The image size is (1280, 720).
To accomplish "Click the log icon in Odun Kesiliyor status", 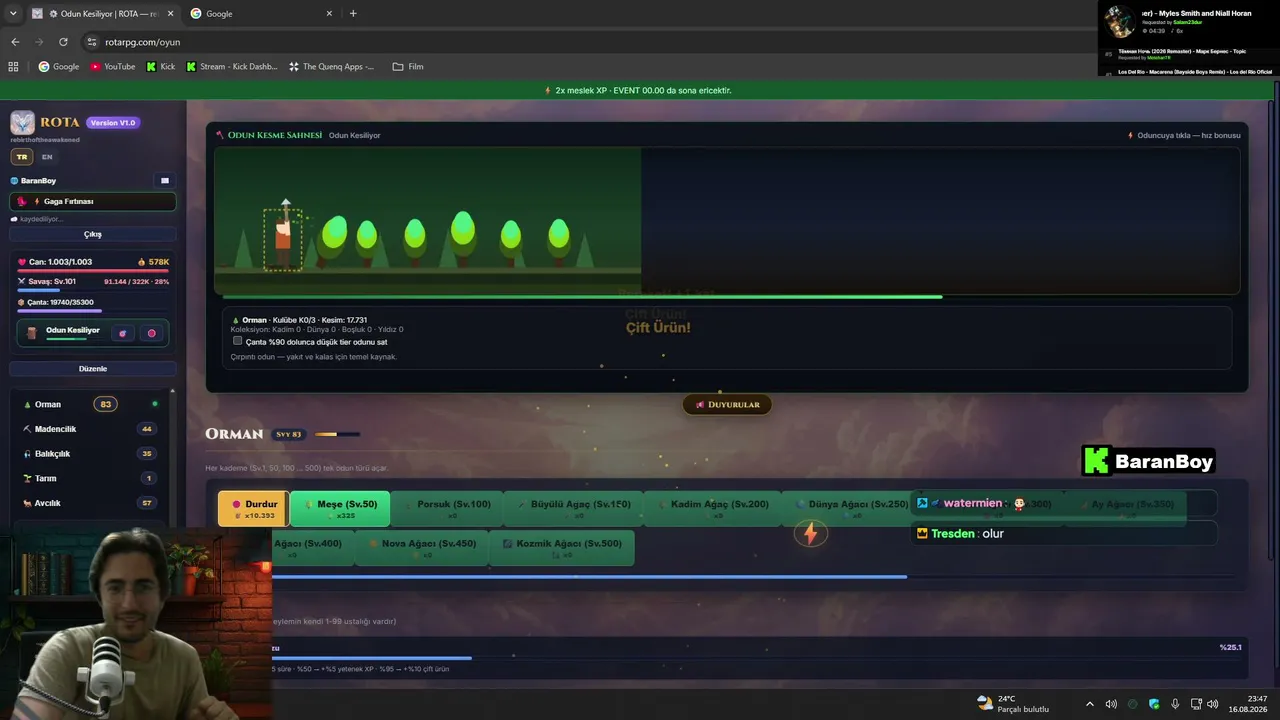I will tap(31, 333).
